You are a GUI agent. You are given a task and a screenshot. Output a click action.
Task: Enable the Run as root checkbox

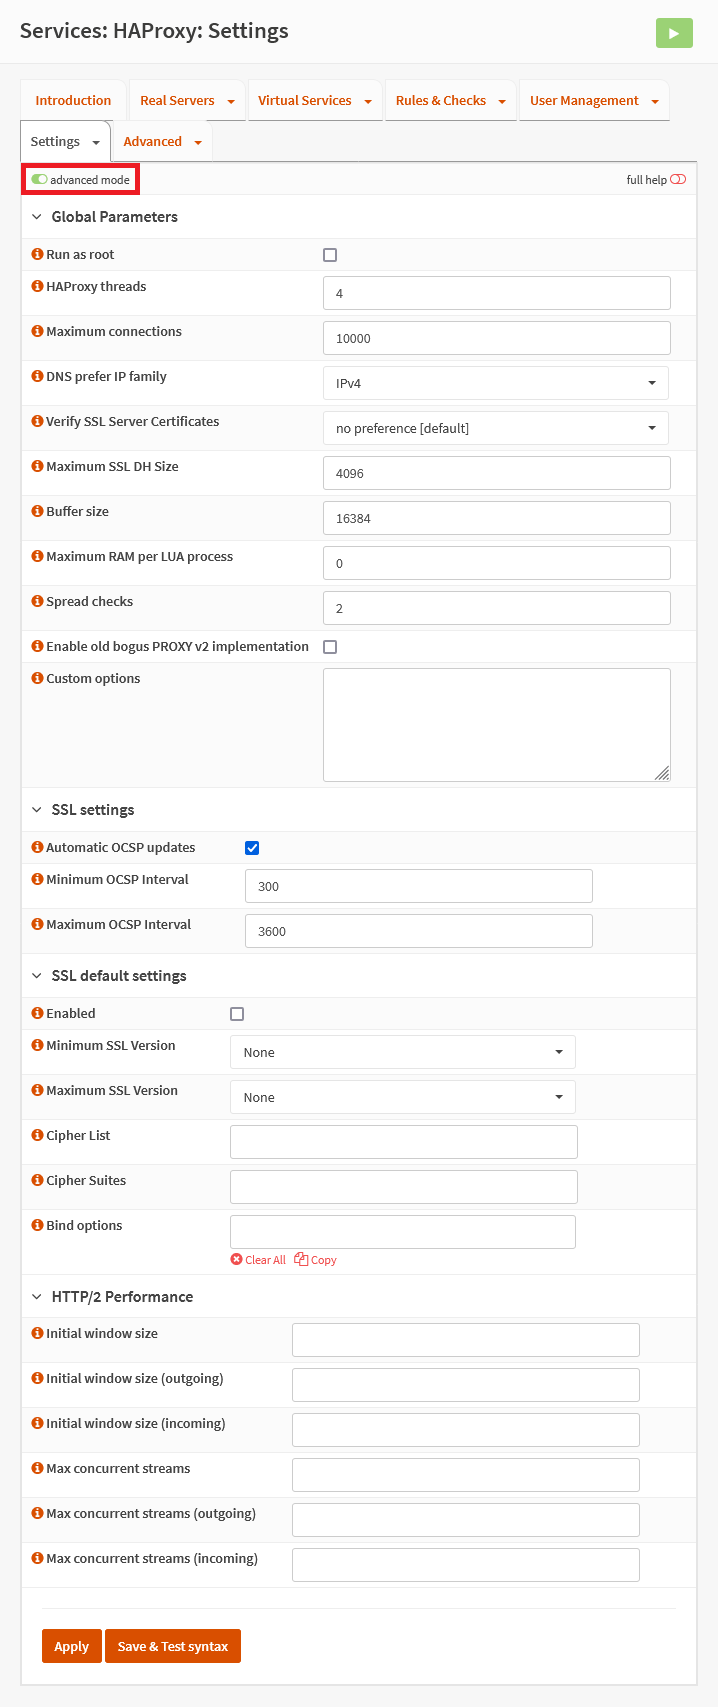pyautogui.click(x=330, y=255)
